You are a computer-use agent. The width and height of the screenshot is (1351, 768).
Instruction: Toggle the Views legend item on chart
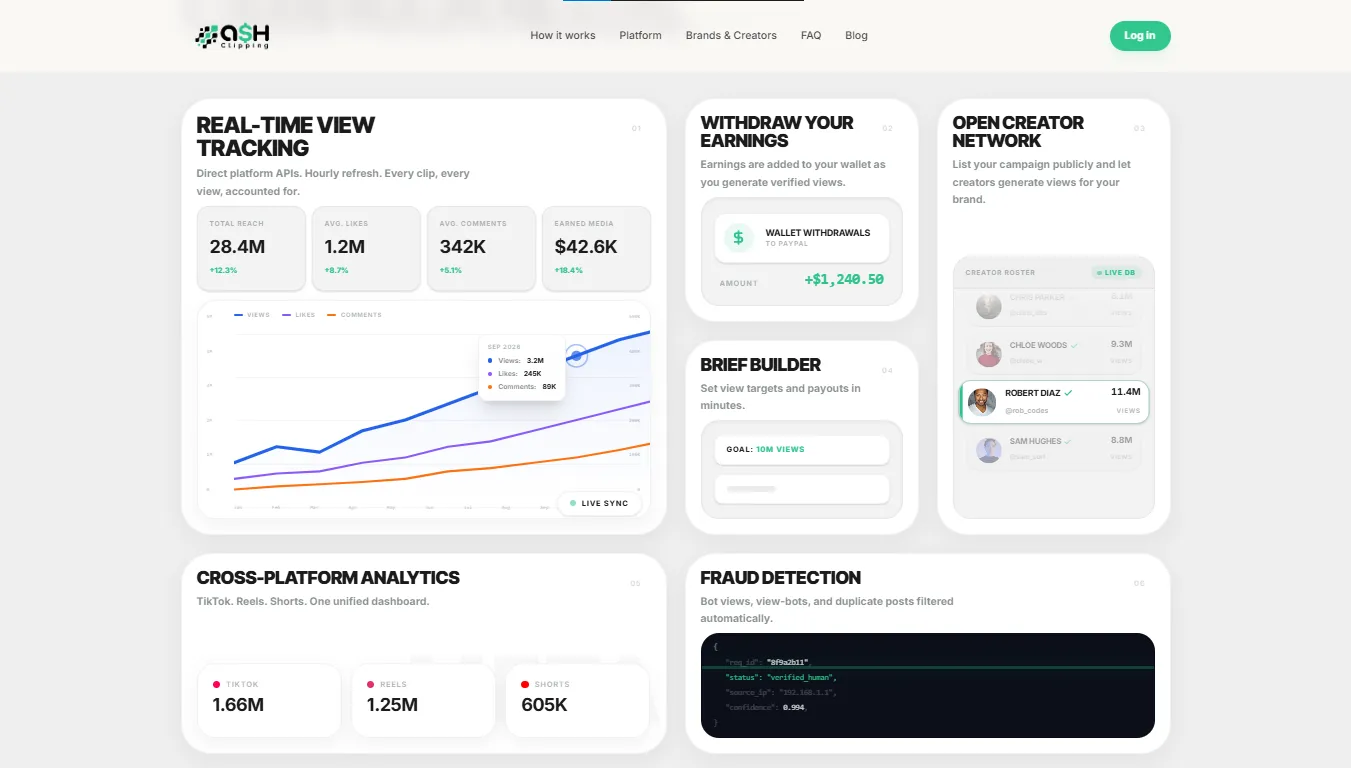(252, 315)
